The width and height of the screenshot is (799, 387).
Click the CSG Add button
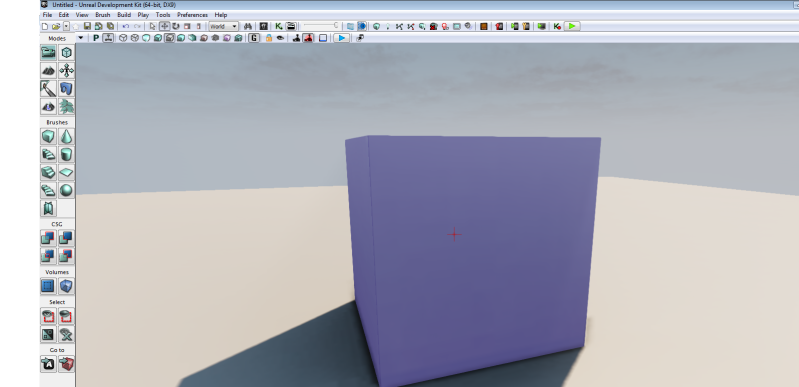click(48, 238)
